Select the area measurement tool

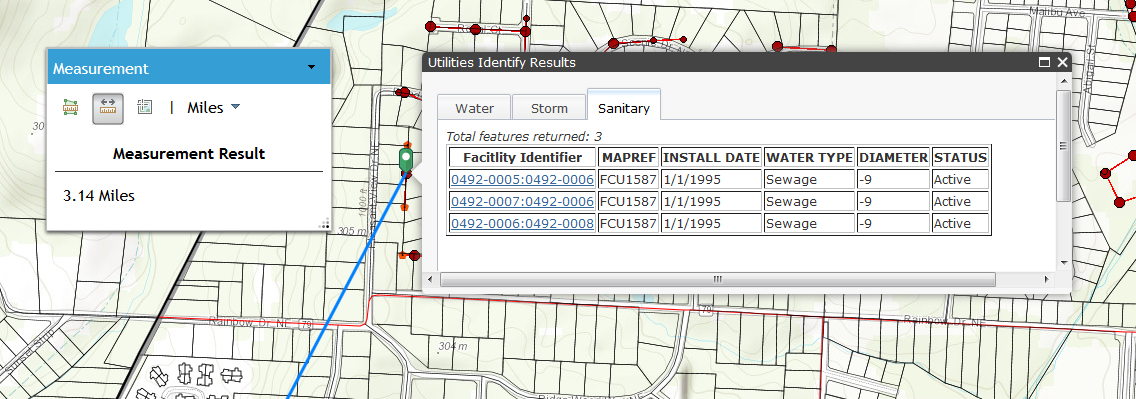[70, 108]
